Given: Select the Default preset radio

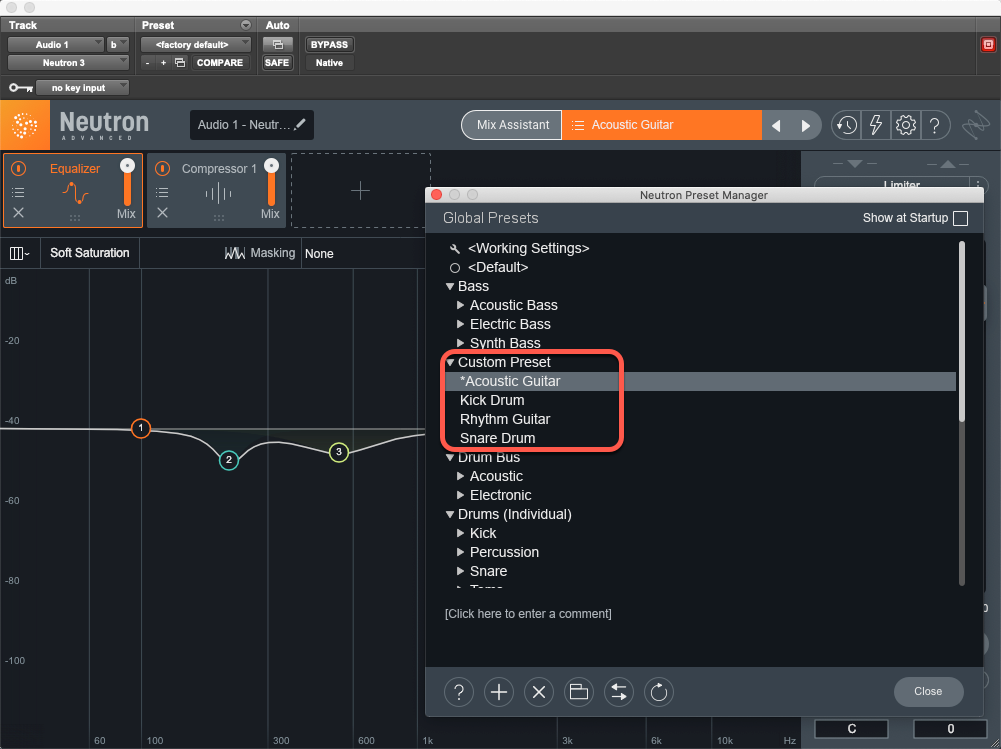Looking at the screenshot, I should (x=455, y=268).
